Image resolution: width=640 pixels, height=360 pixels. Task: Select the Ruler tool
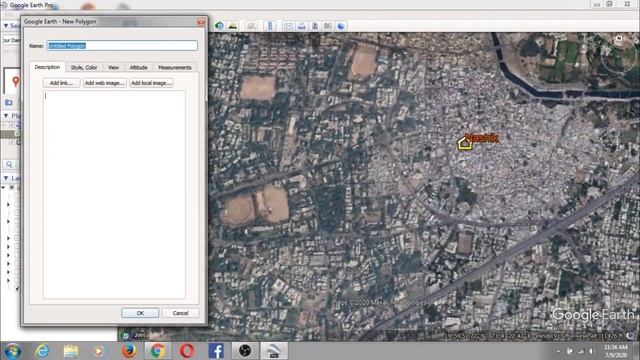[x=270, y=26]
